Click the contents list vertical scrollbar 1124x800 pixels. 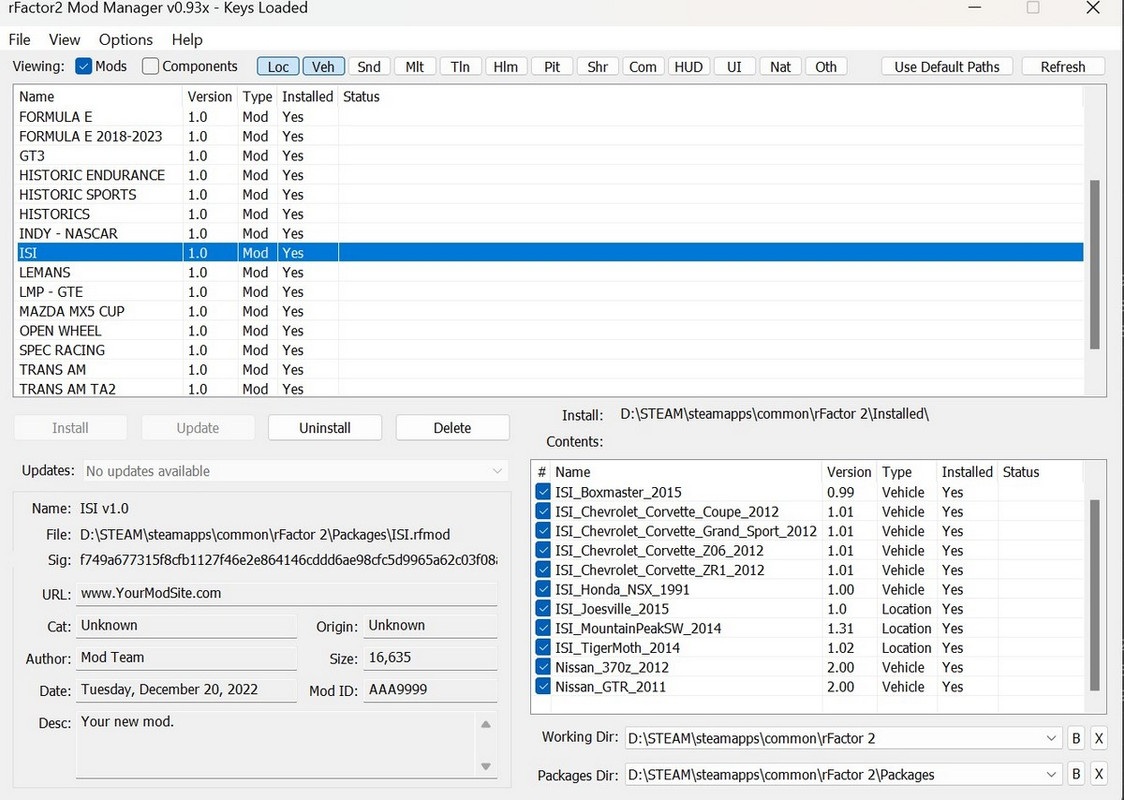(x=1095, y=595)
